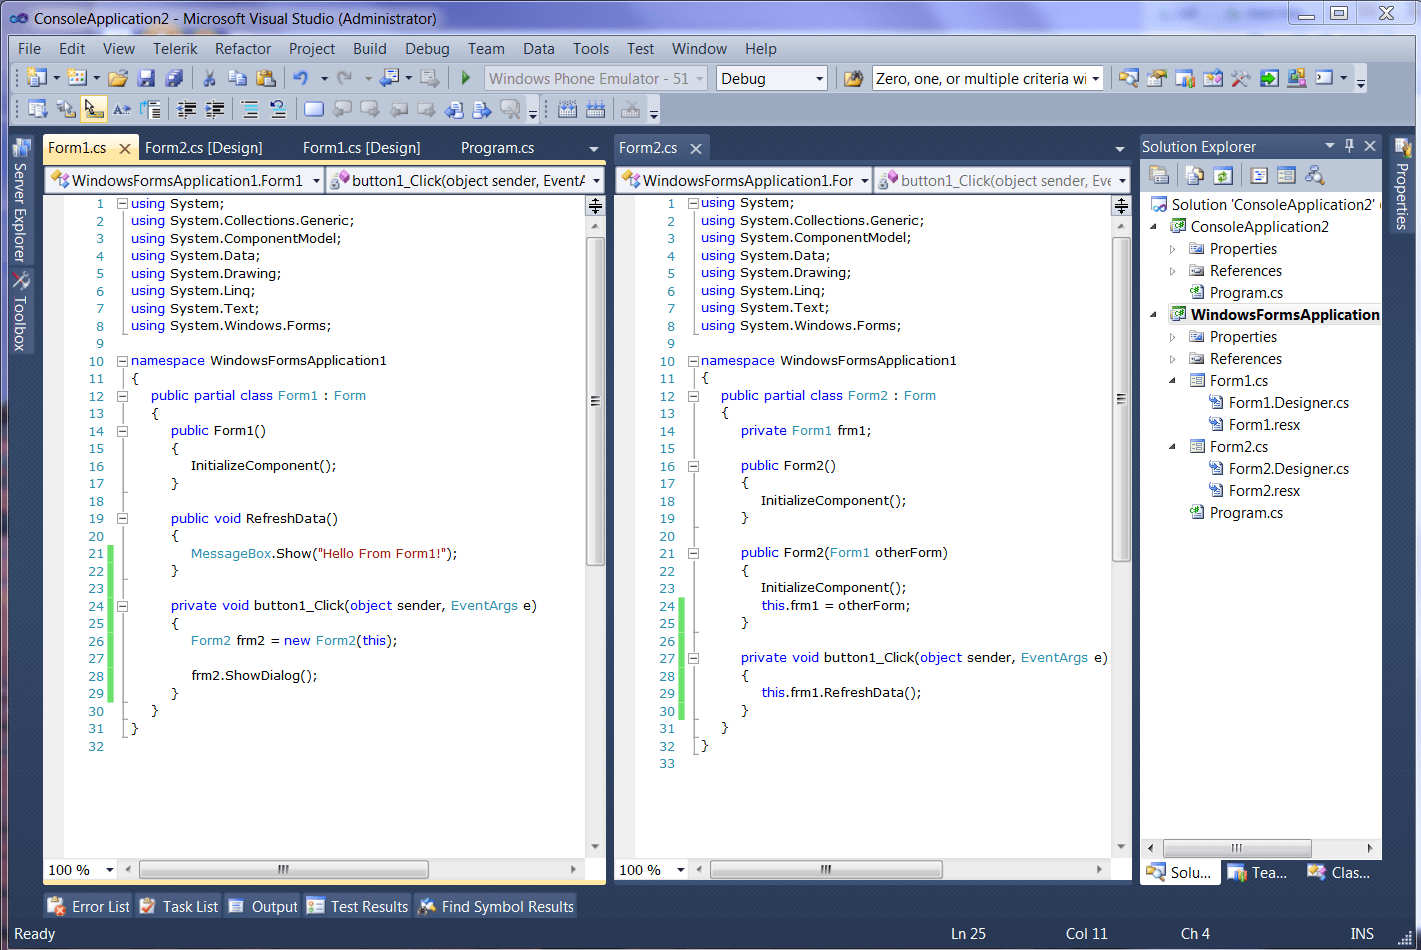Open the Refactor menu
This screenshot has height=950, width=1421.
click(242, 49)
